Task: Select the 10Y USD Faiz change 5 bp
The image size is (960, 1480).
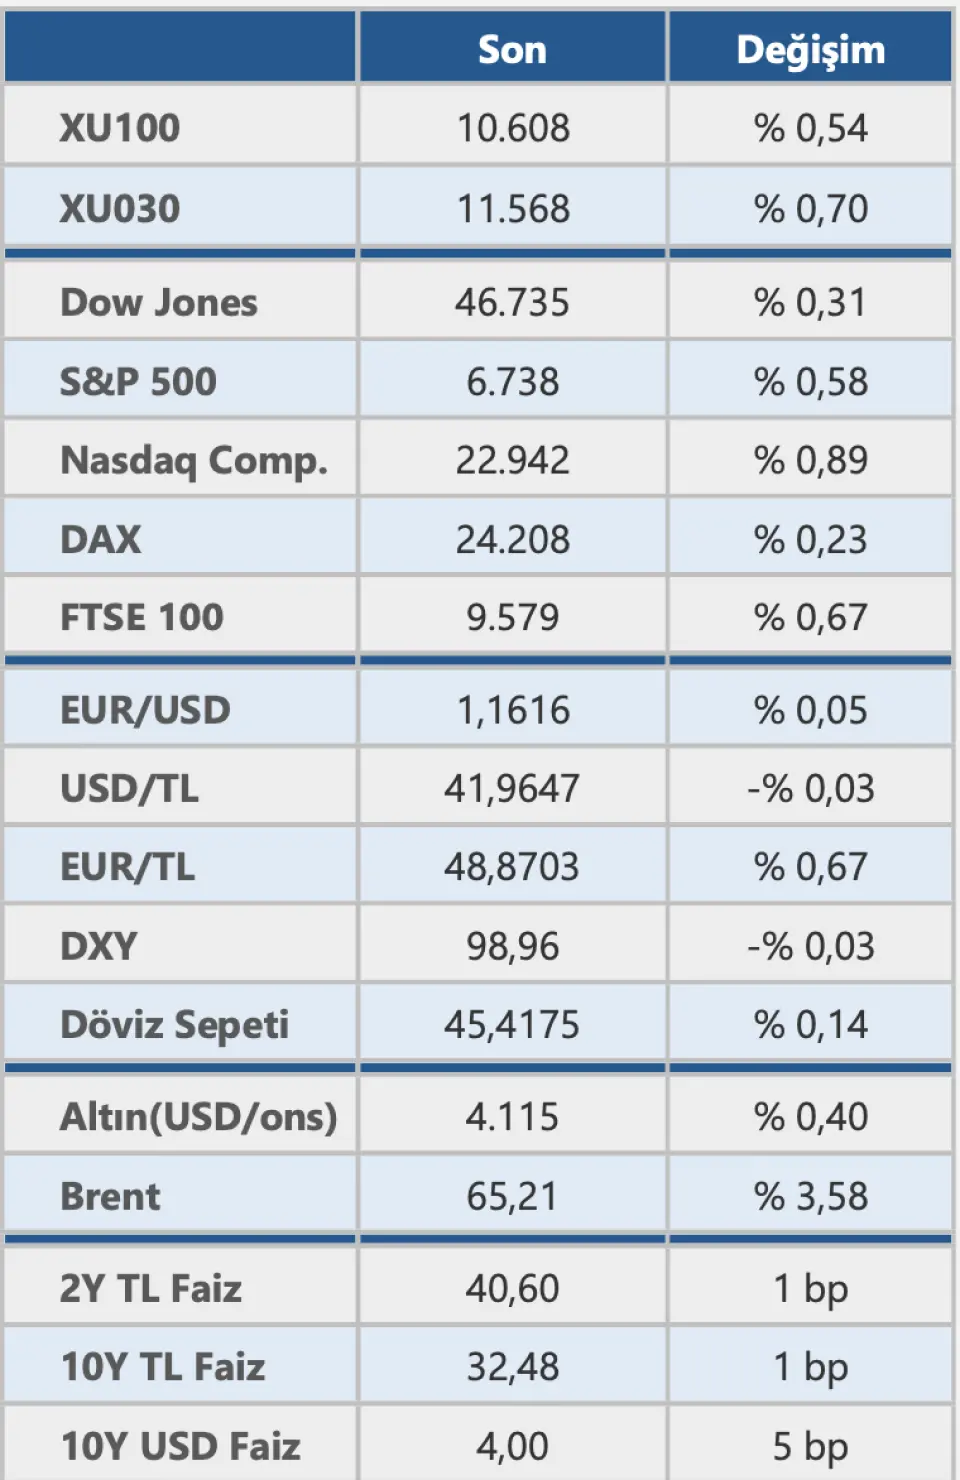Action: point(810,1446)
